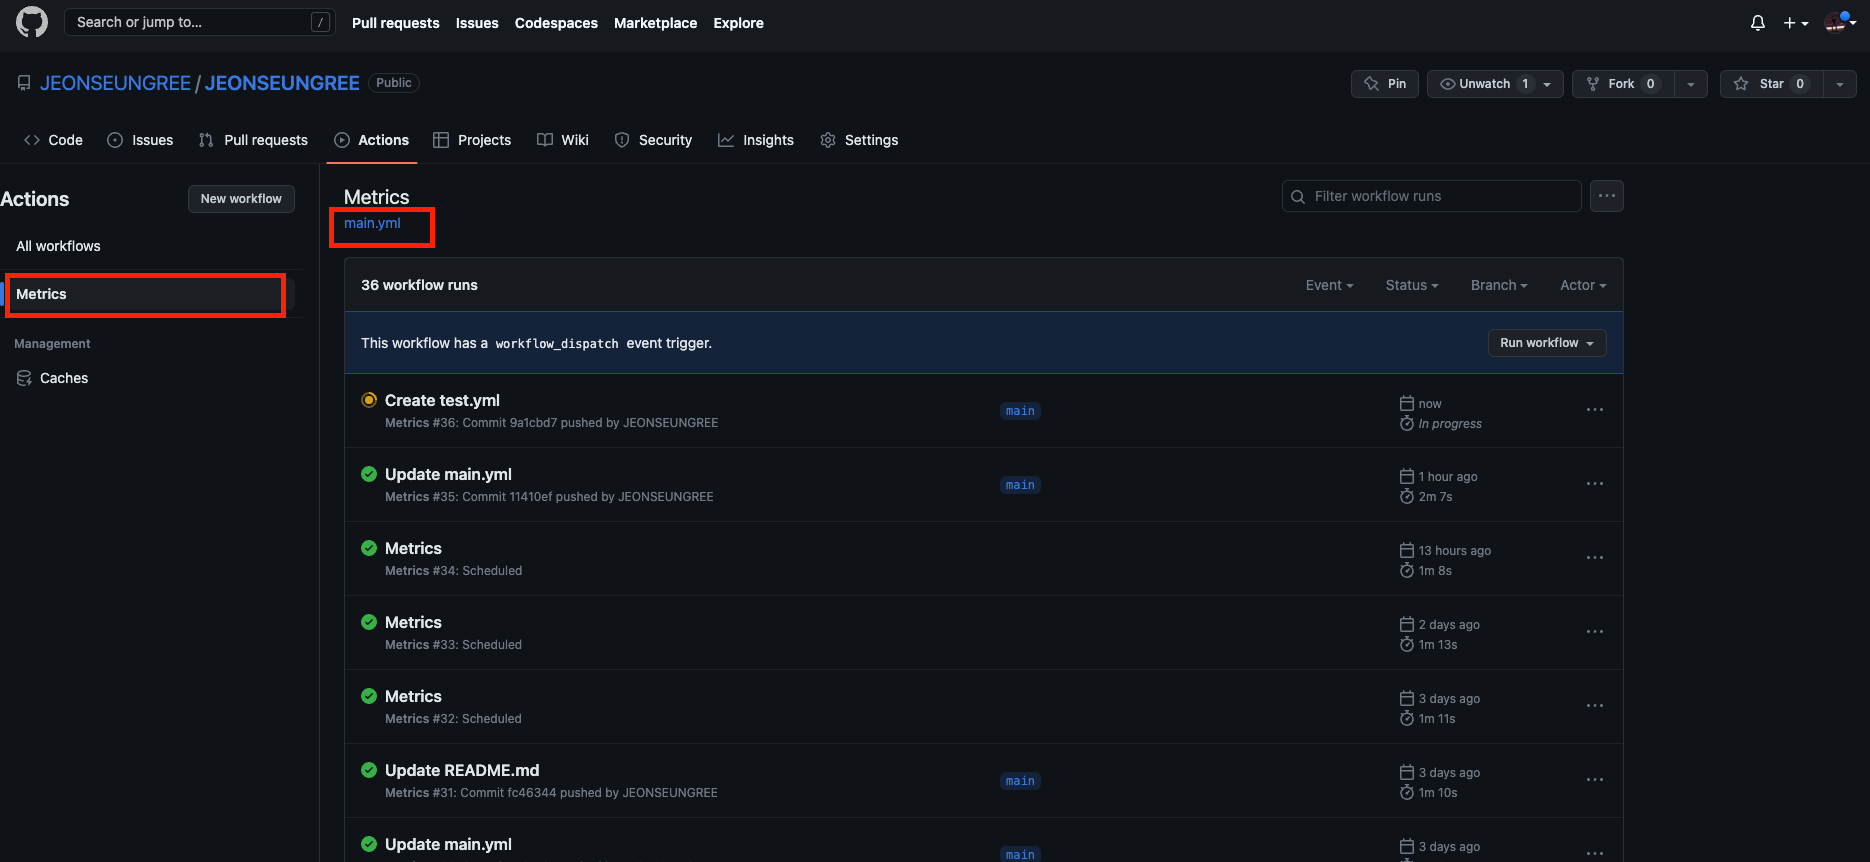Open the plus create-new menu
This screenshot has width=1870, height=862.
(x=1796, y=23)
